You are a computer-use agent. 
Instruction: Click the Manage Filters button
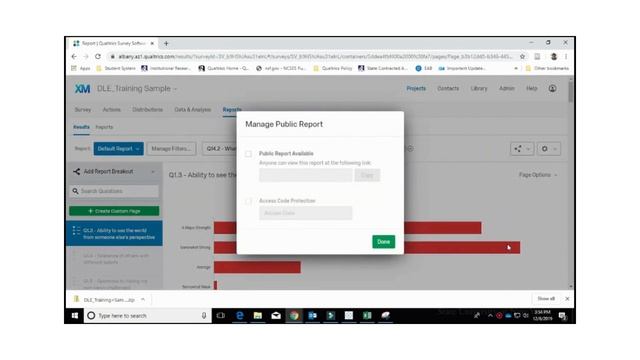pos(171,149)
